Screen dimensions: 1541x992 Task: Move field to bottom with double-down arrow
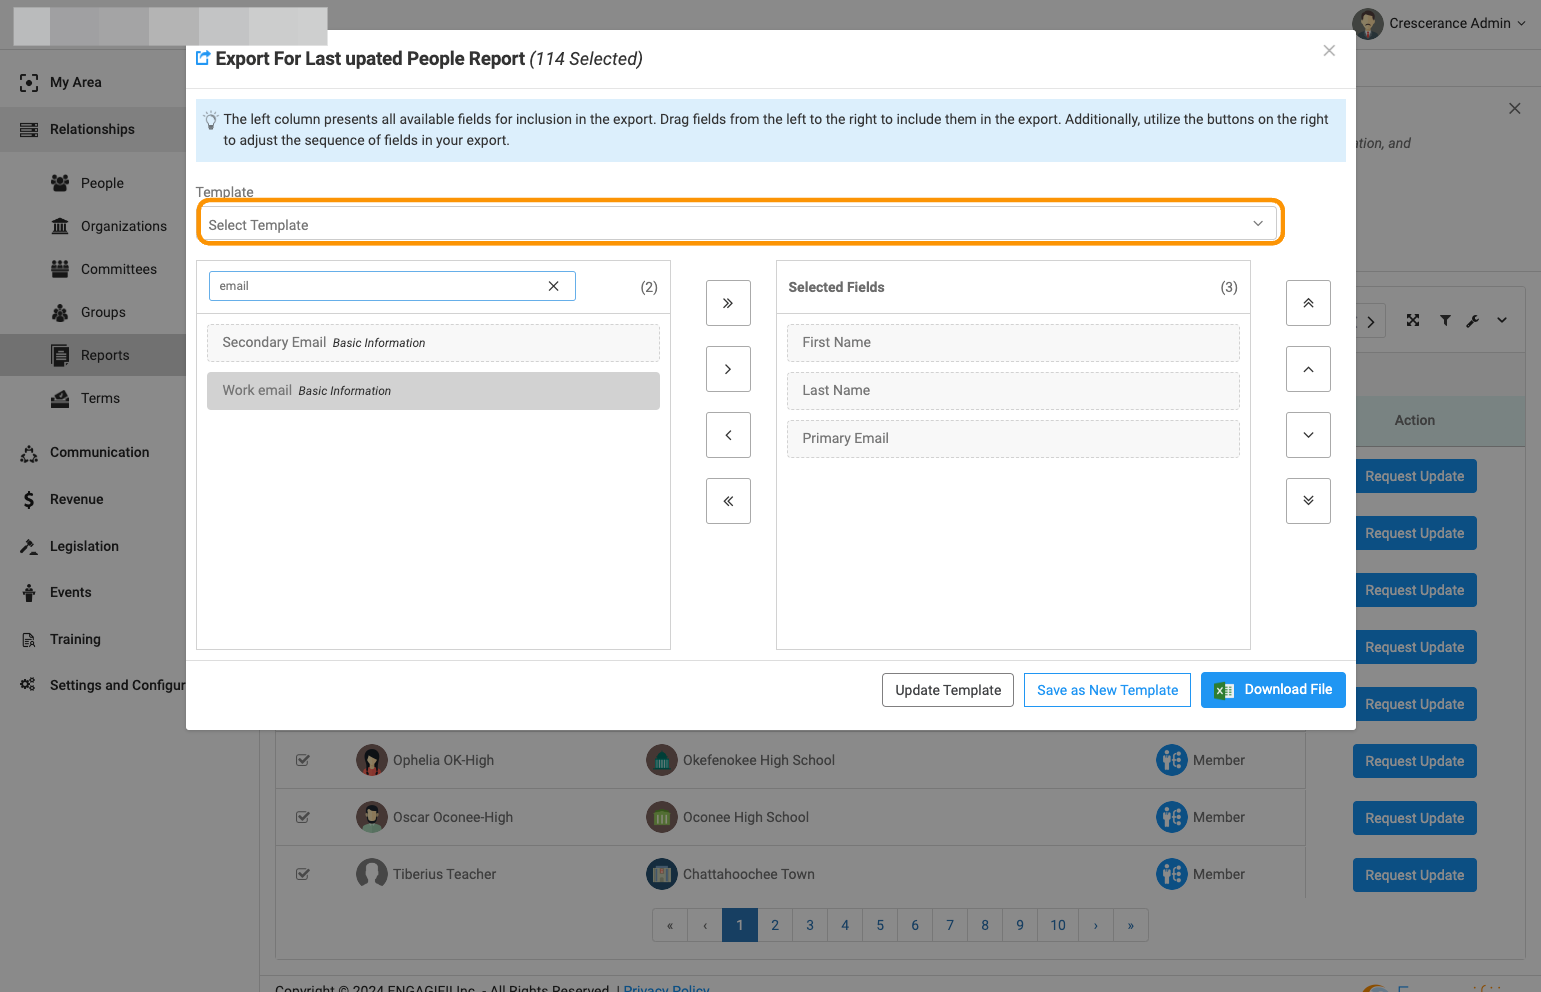pos(1308,501)
